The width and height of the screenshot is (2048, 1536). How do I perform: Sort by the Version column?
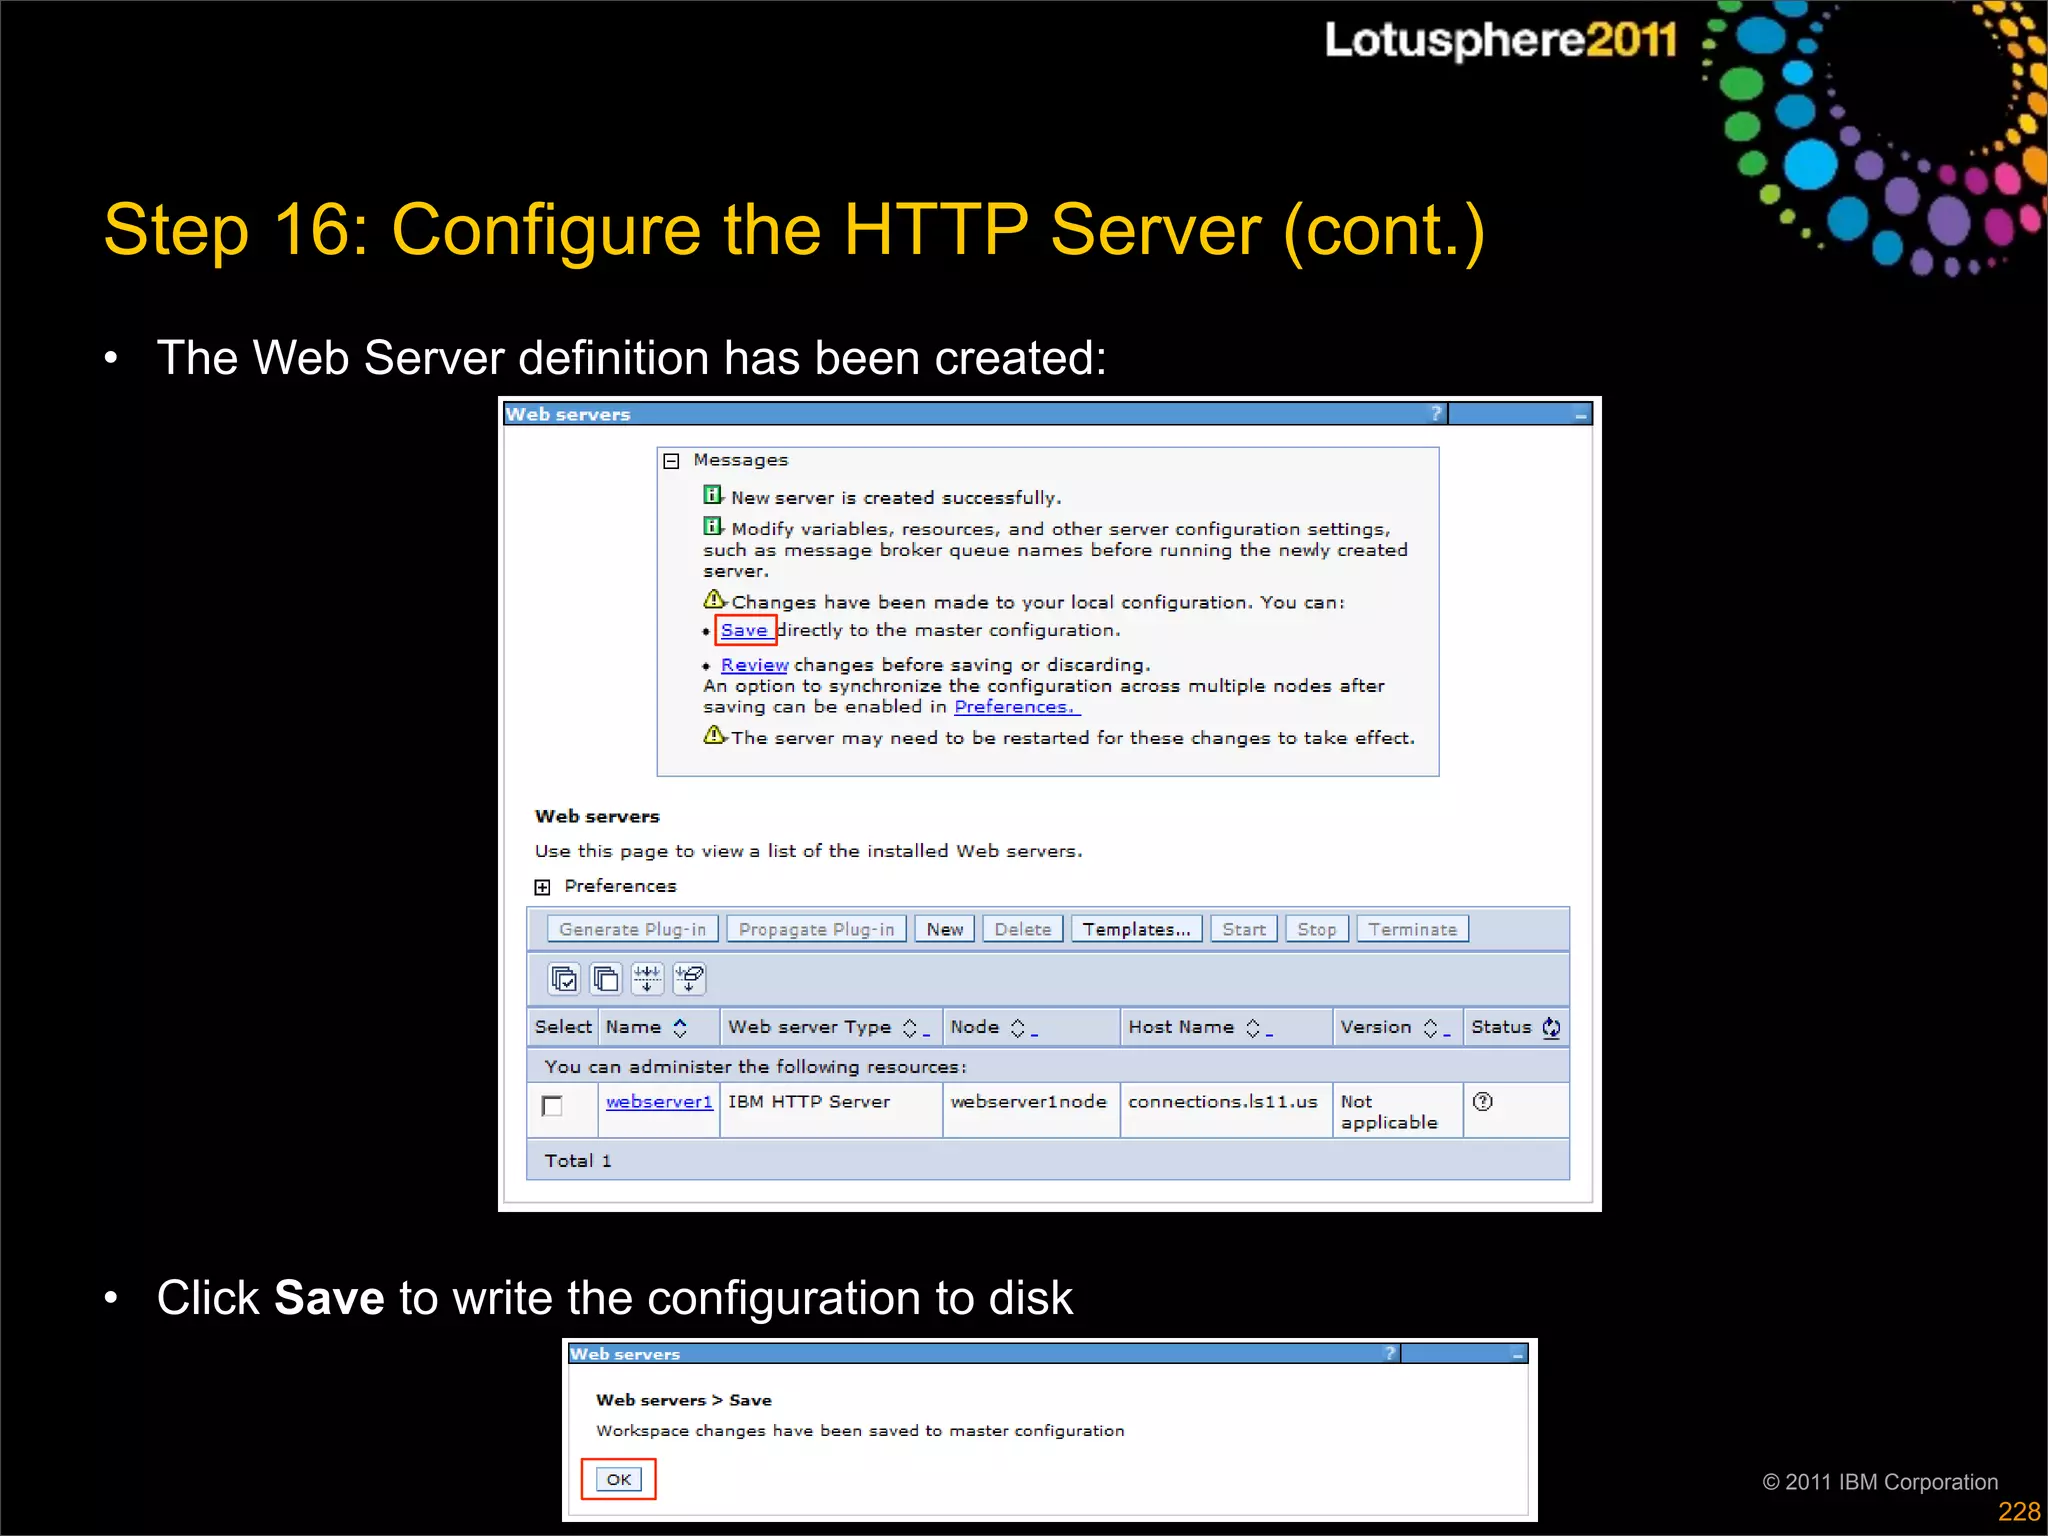1431,1028
